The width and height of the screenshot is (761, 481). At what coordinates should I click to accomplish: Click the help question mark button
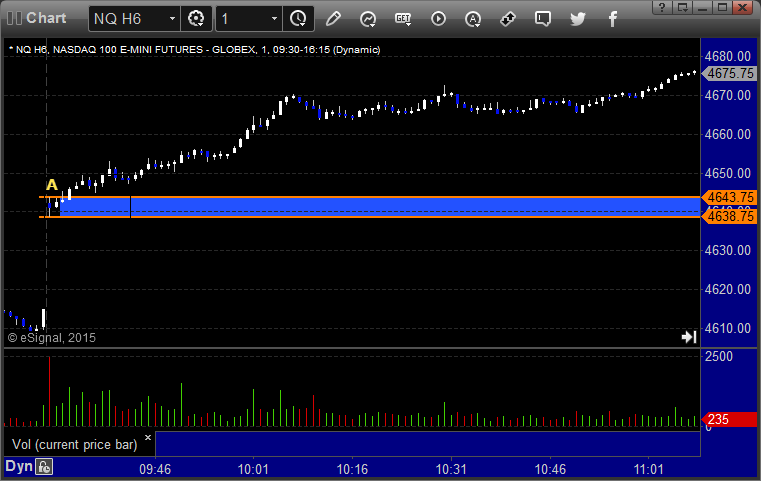coord(662,7)
